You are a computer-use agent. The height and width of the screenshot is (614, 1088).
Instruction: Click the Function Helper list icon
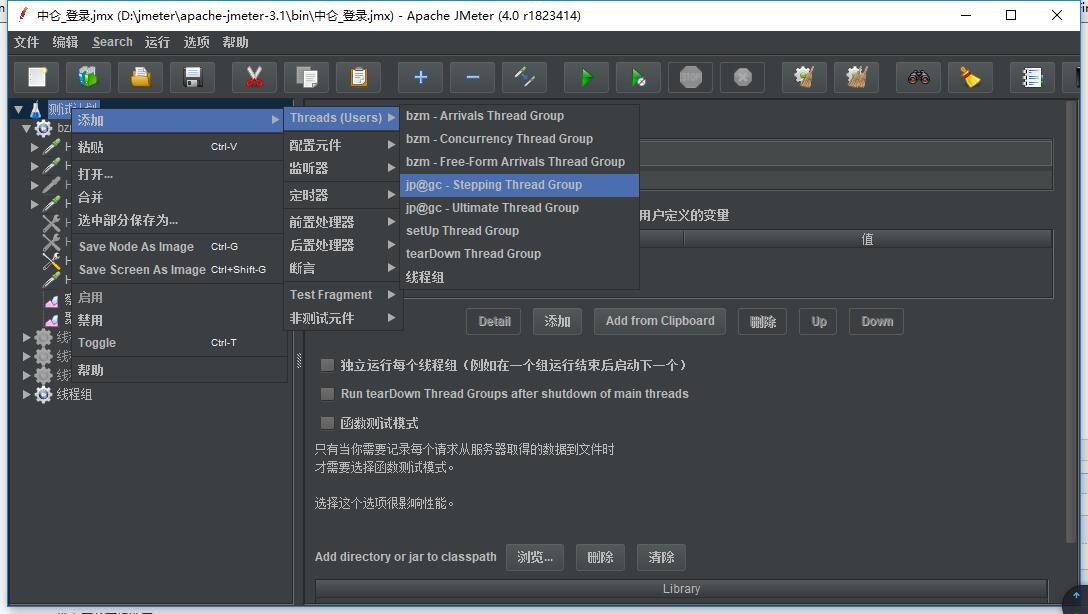(x=1032, y=77)
